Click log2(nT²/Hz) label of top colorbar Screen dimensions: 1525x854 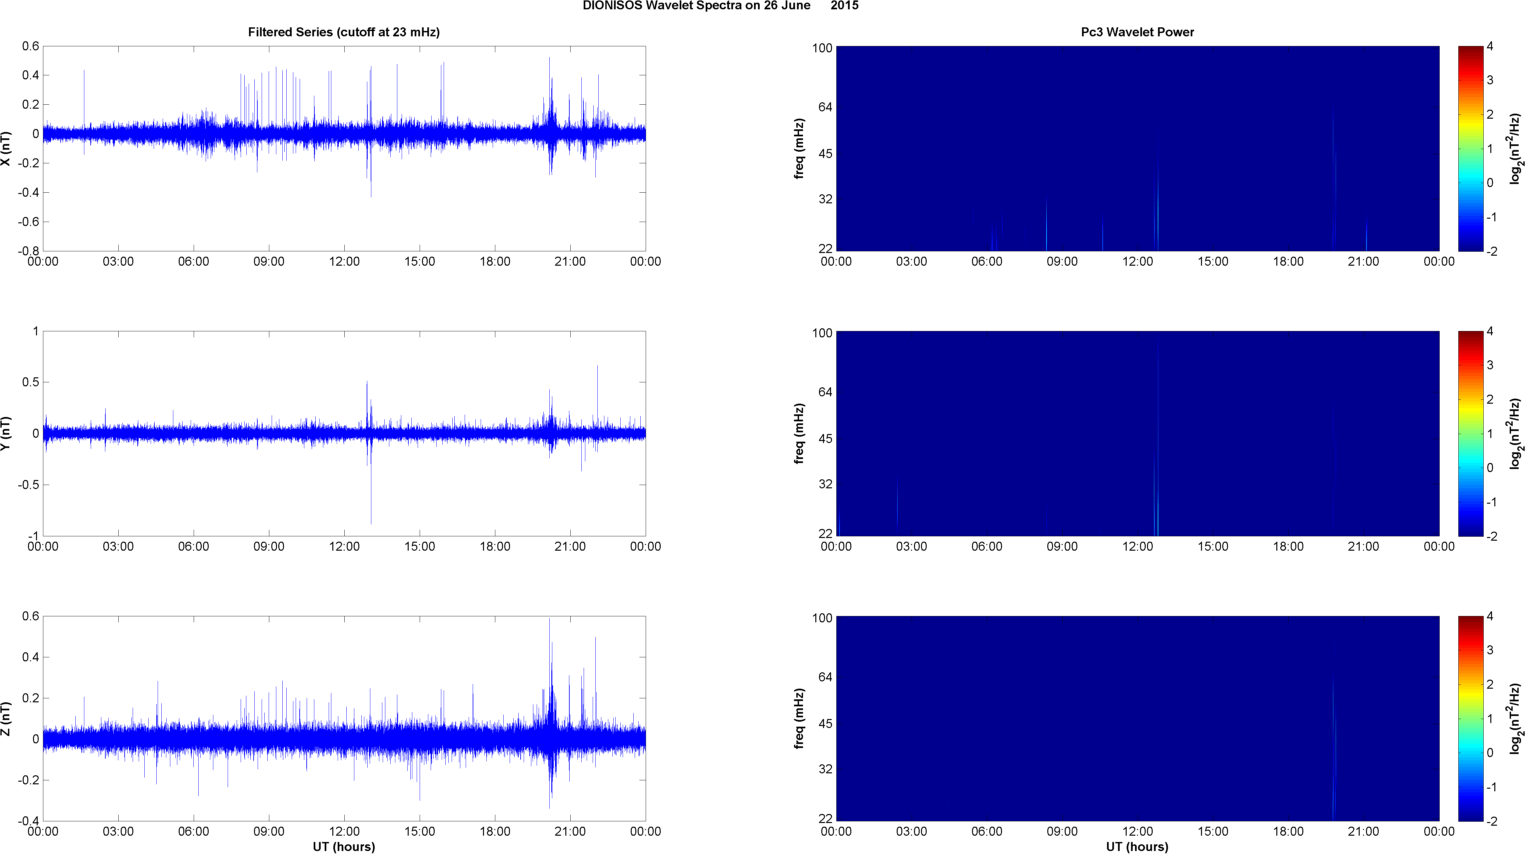click(x=1517, y=149)
